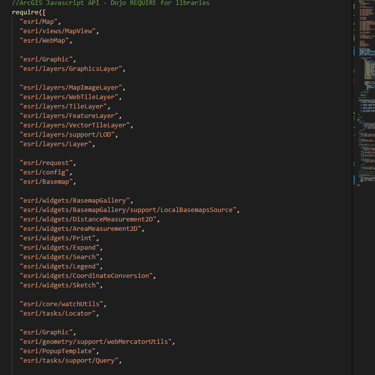Click "esri/widgets/Search" string
The height and width of the screenshot is (375, 375).
click(60, 257)
